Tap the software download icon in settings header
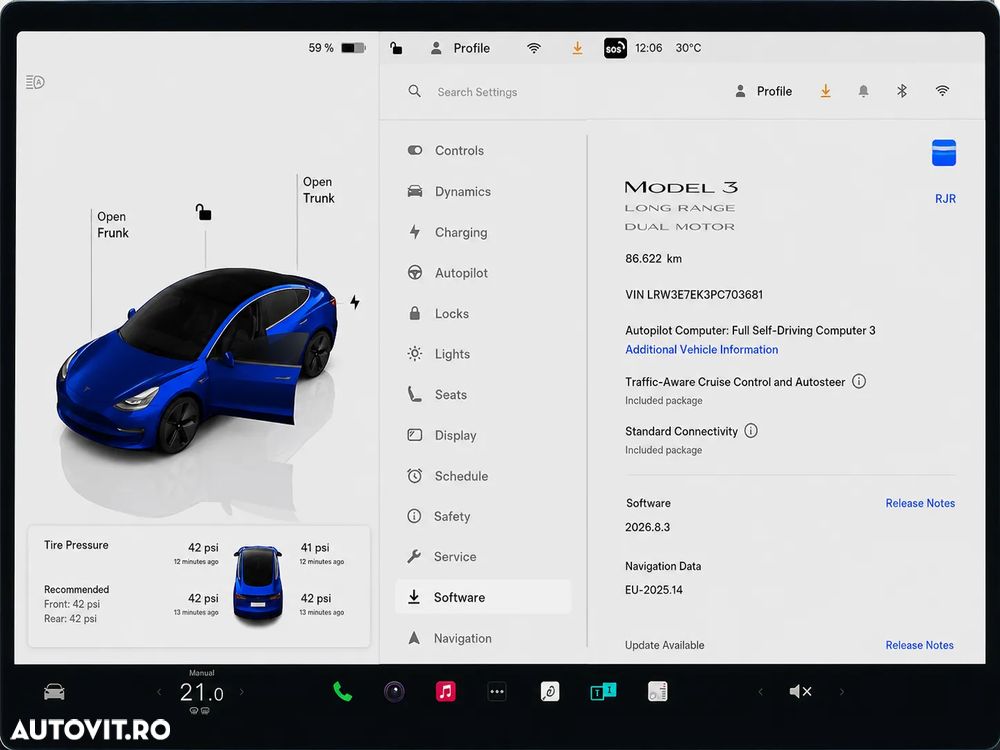This screenshot has height=750, width=1000. pyautogui.click(x=825, y=91)
